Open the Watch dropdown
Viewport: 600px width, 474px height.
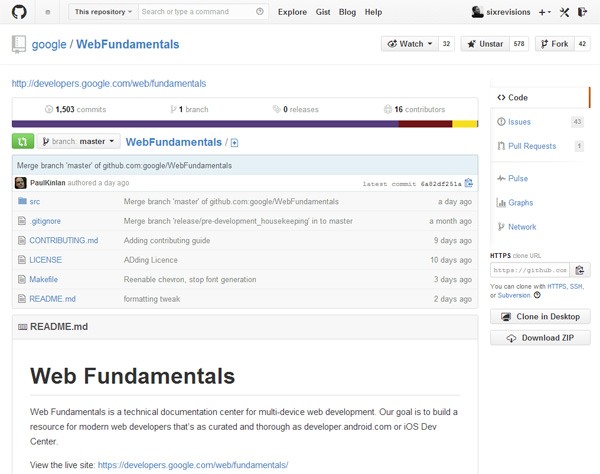point(408,44)
